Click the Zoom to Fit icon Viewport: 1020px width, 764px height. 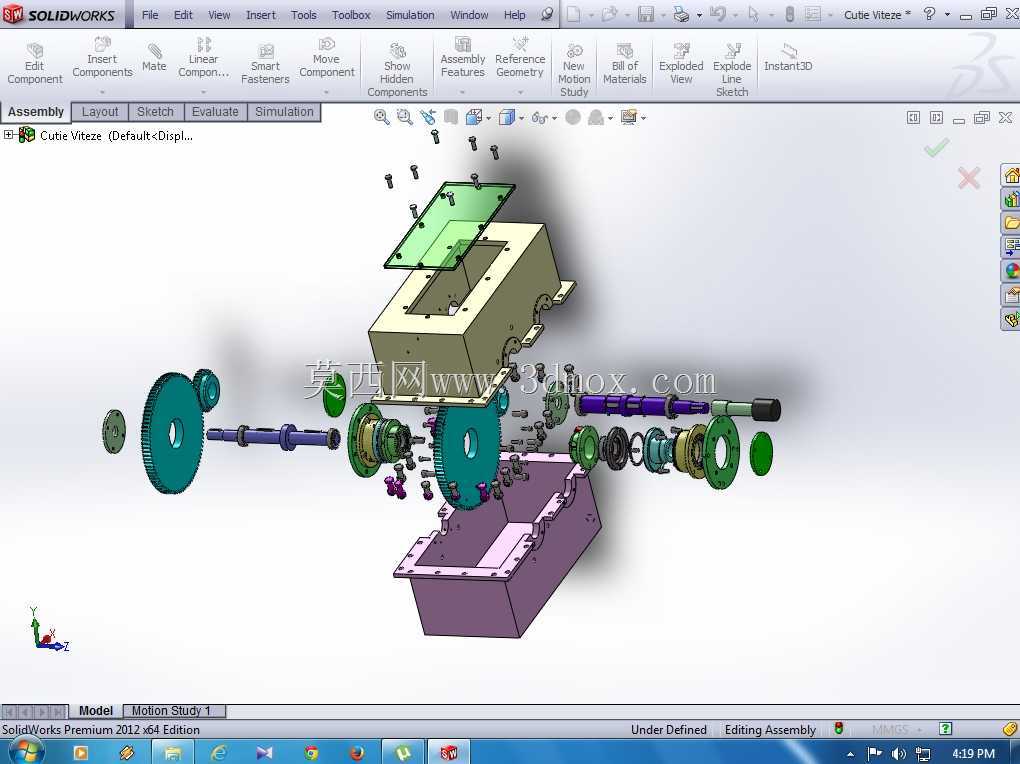tap(382, 117)
